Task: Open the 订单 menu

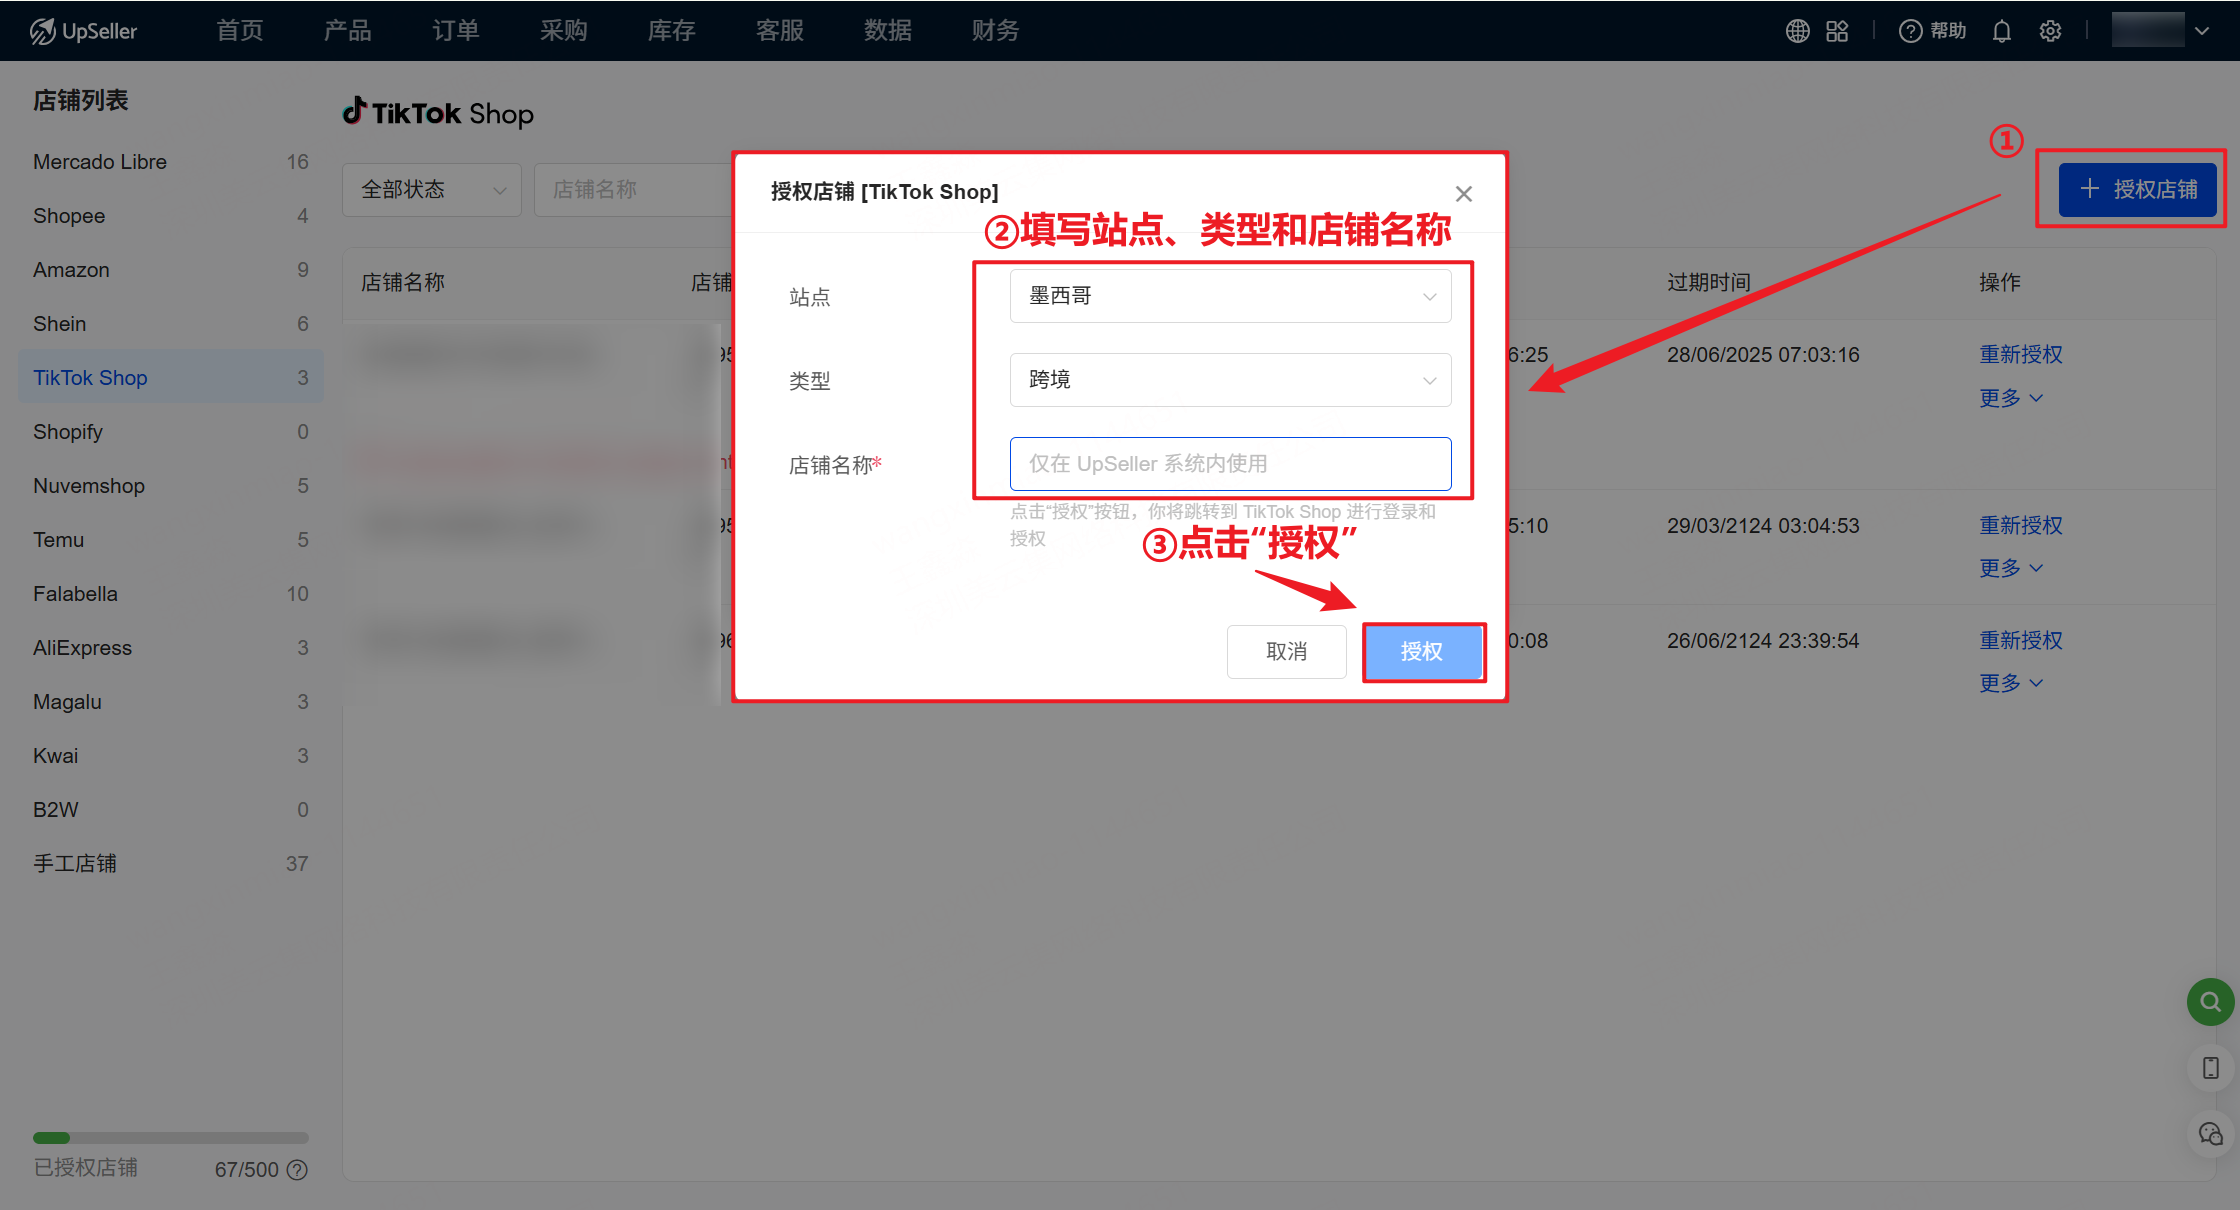Action: point(456,31)
